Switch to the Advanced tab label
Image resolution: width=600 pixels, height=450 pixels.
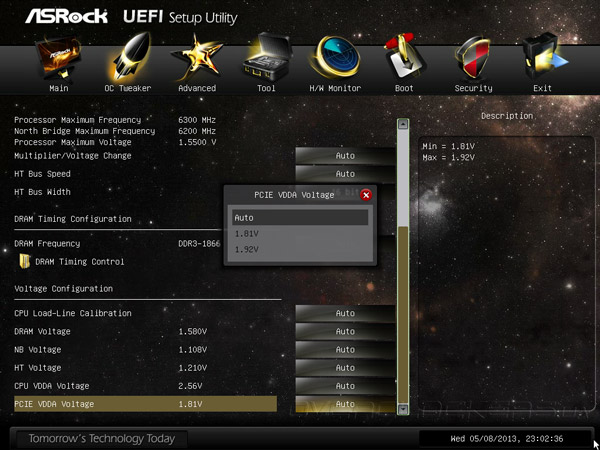(197, 88)
